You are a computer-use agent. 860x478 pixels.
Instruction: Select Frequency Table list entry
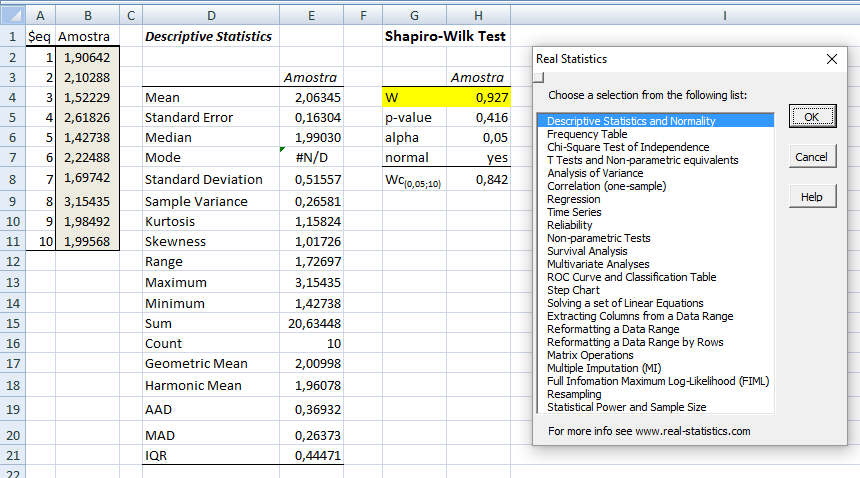(655, 134)
